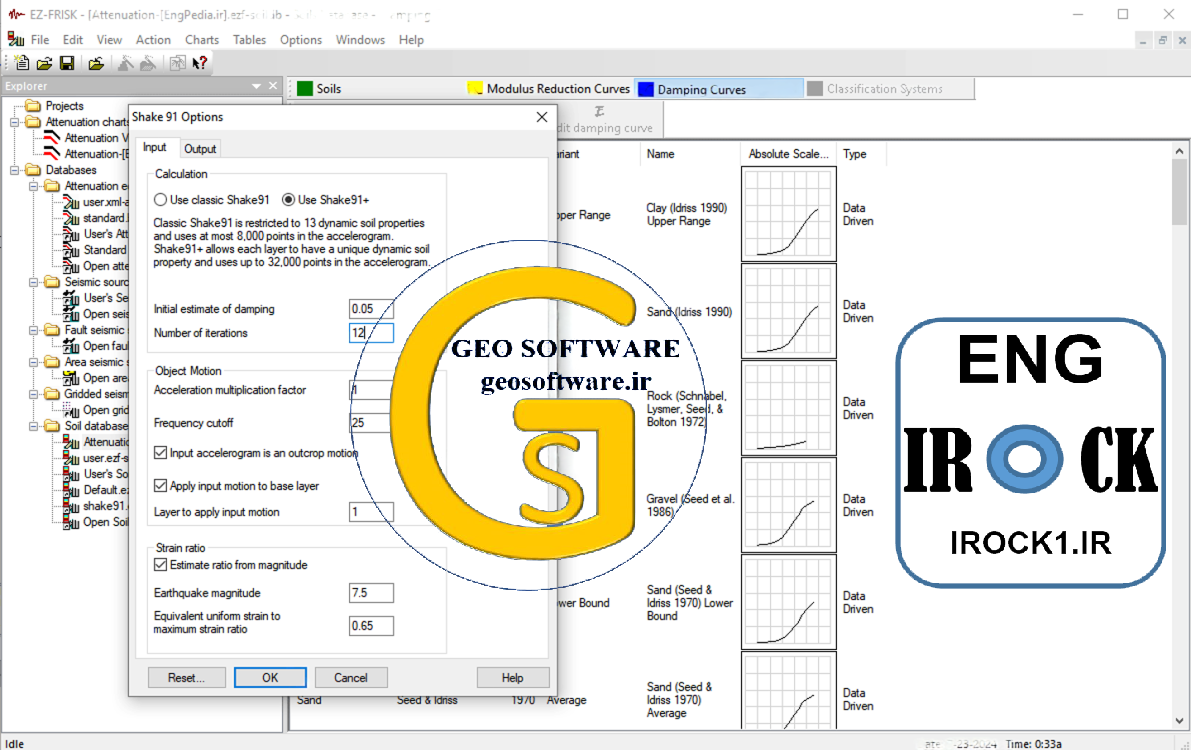Viewport: 1191px width, 750px height.
Task: Switch to the Soils tab
Action: (x=319, y=89)
